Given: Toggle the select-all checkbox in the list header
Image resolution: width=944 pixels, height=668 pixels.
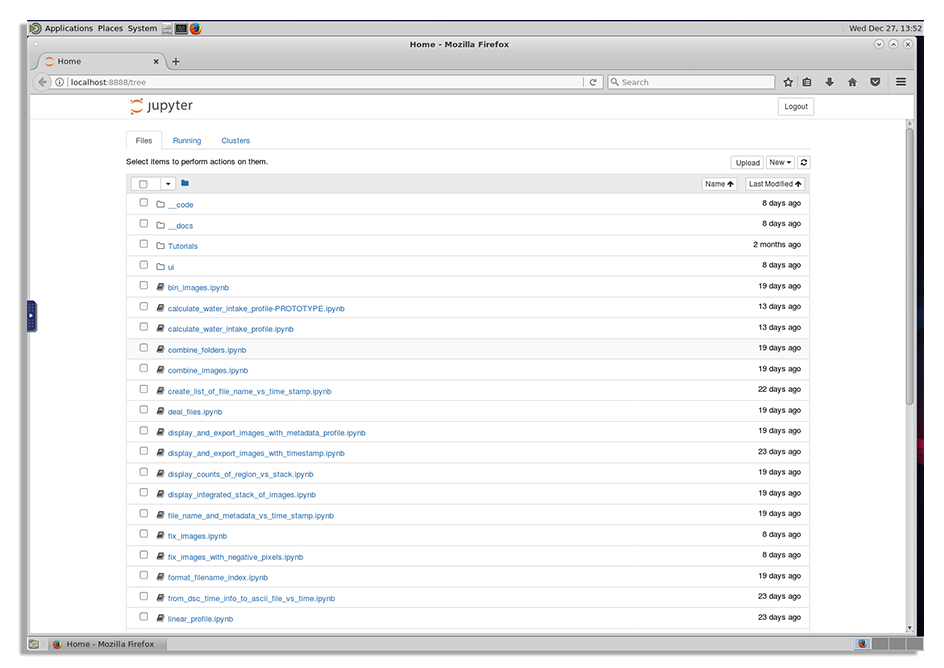Looking at the screenshot, I should (x=143, y=183).
